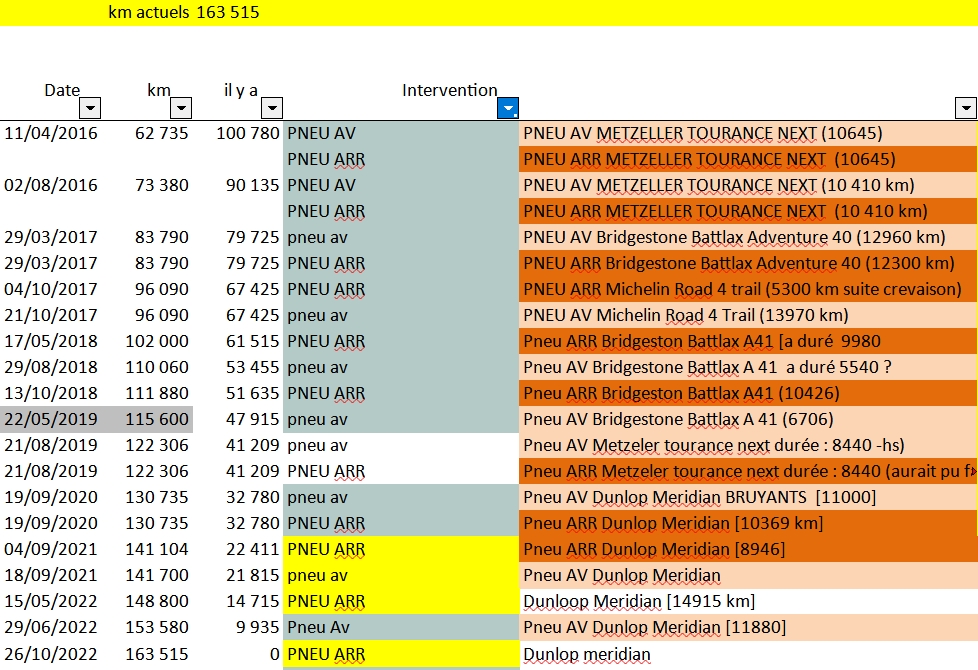The width and height of the screenshot is (978, 670).
Task: Select yellow 'pneu av' cell in 18/09/2021 row
Action: click(x=401, y=575)
